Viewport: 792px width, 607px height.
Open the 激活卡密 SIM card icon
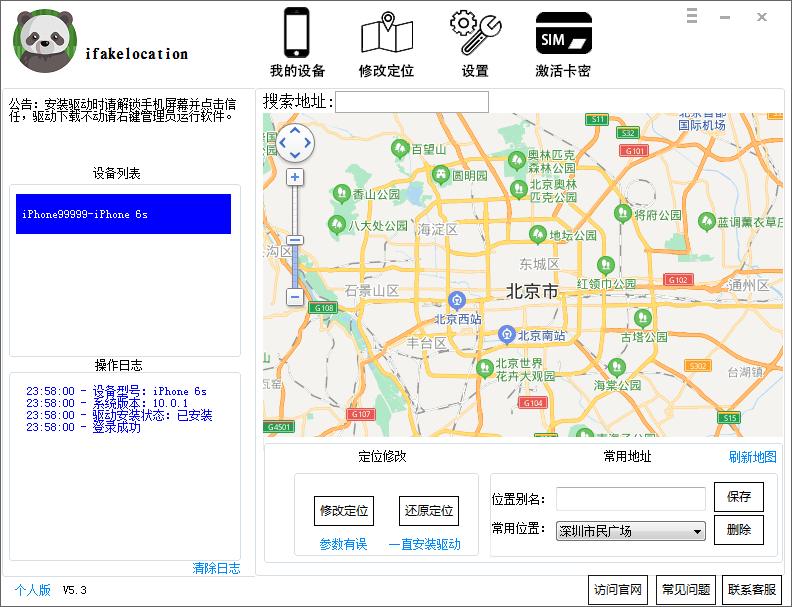(563, 33)
